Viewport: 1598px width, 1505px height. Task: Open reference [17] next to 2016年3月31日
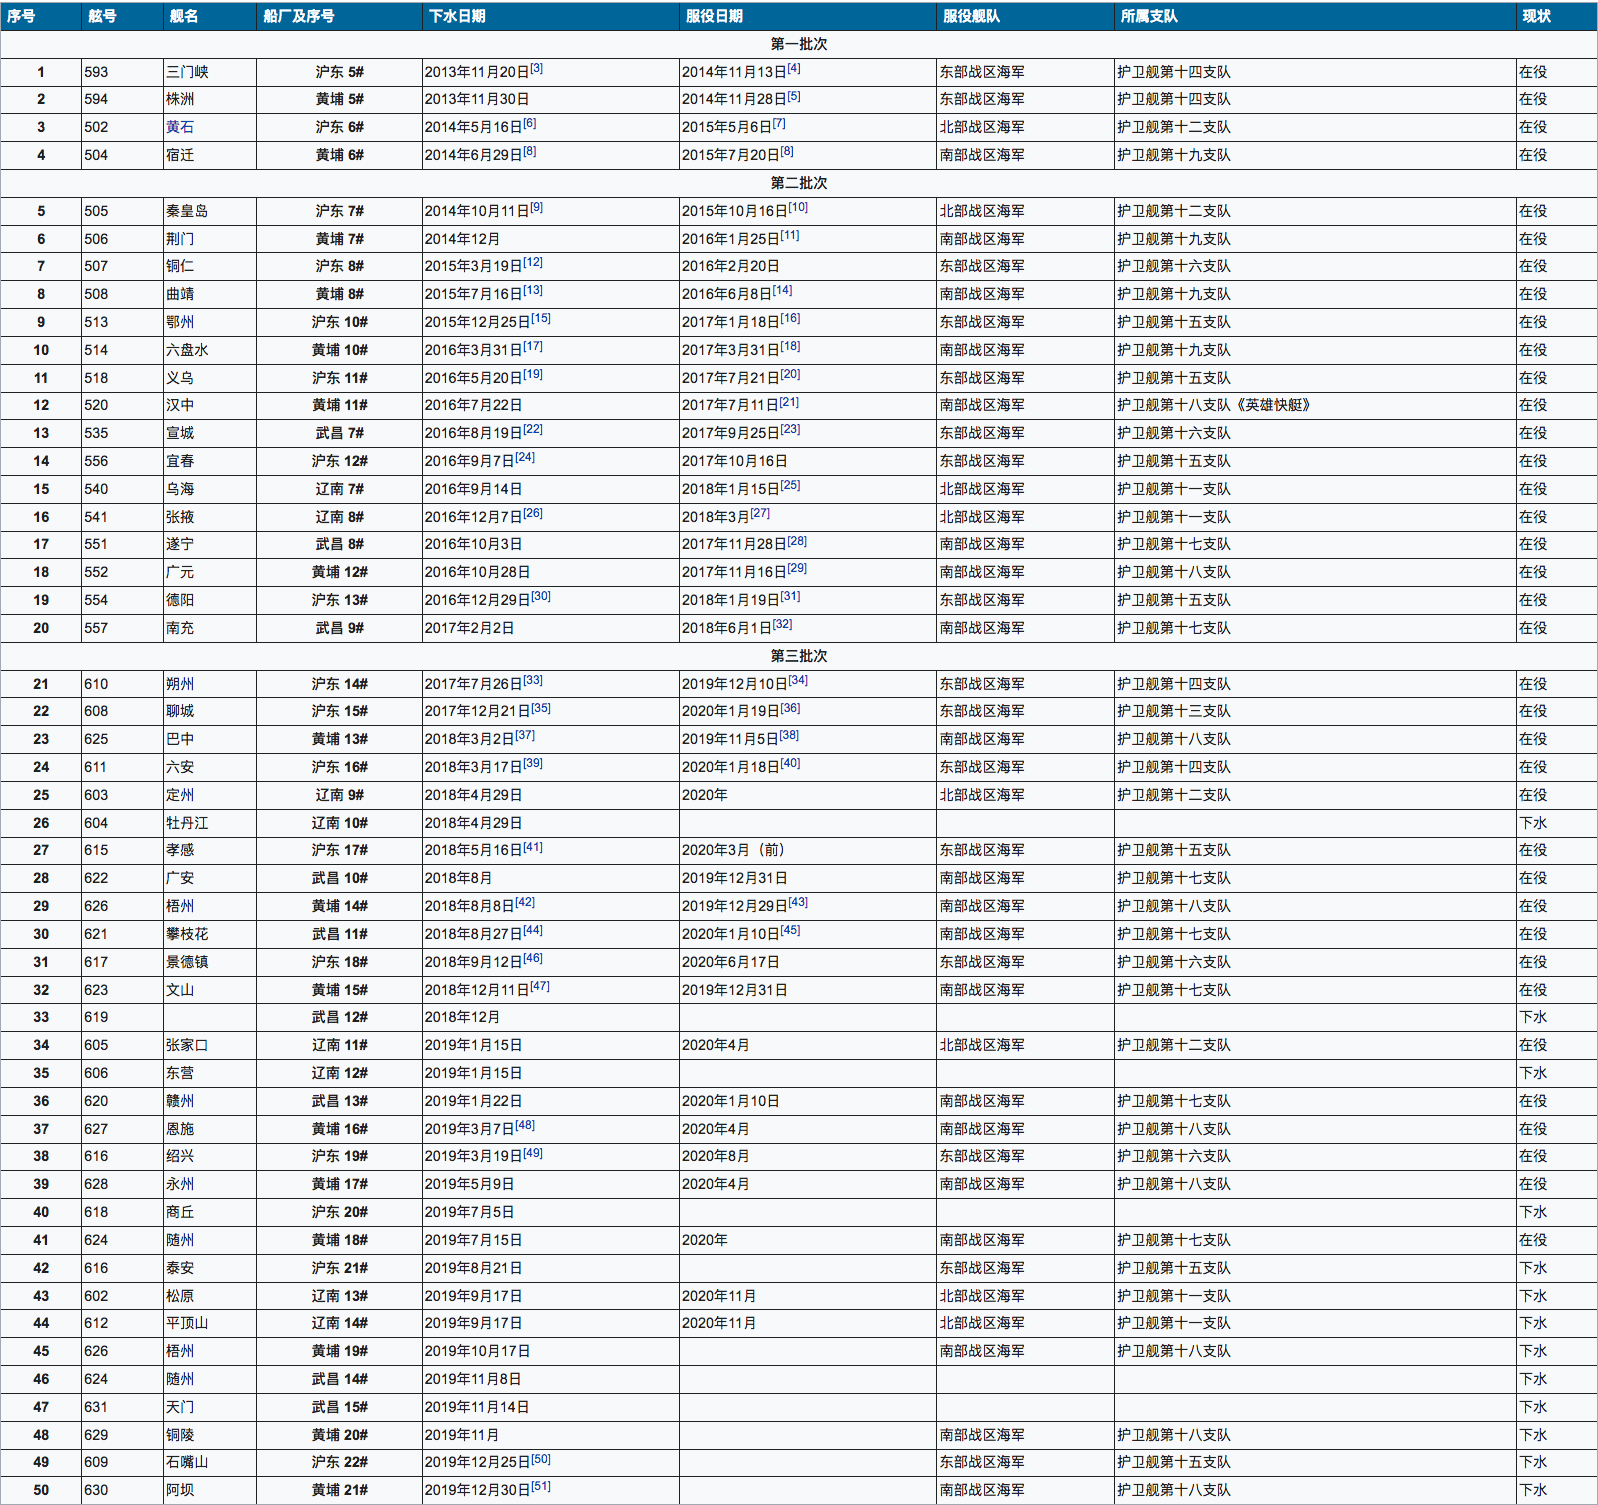pos(532,347)
